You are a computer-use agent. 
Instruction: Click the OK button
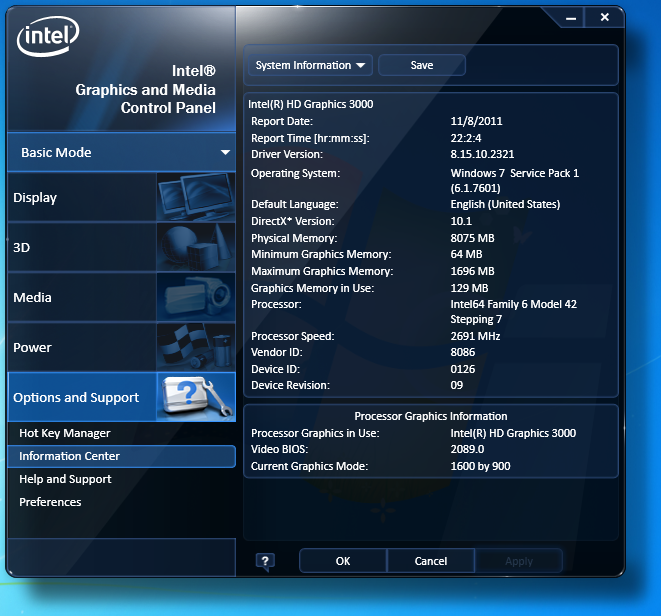(x=343, y=561)
